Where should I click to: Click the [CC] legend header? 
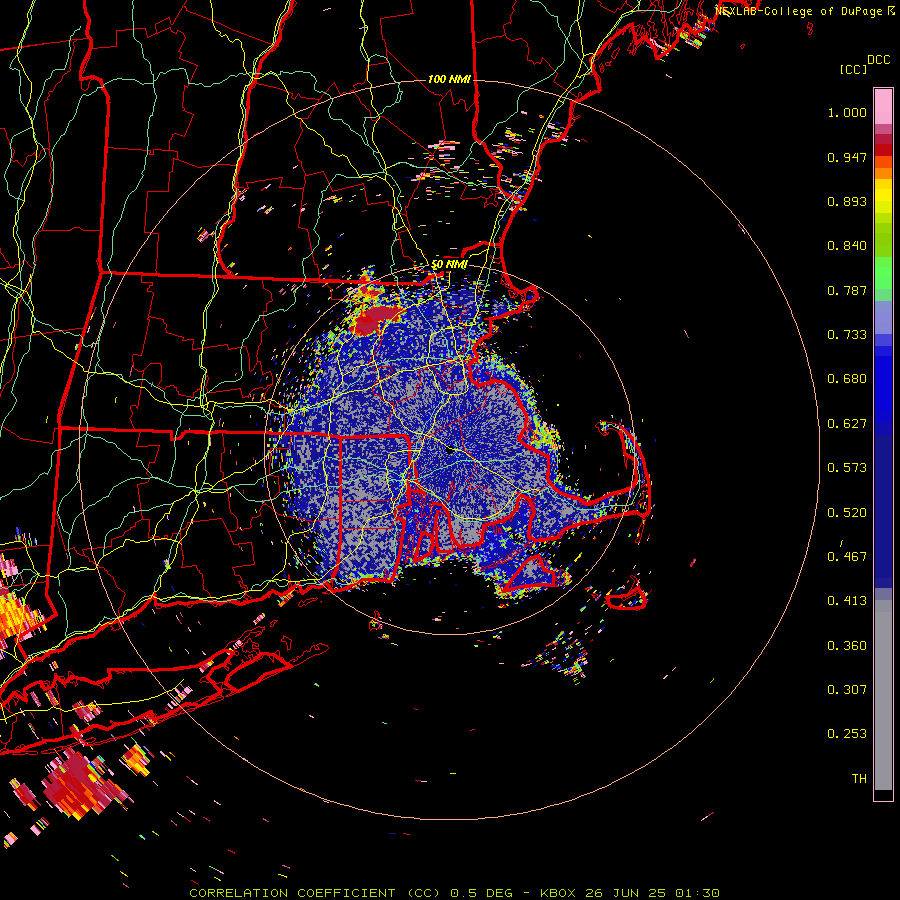(854, 70)
